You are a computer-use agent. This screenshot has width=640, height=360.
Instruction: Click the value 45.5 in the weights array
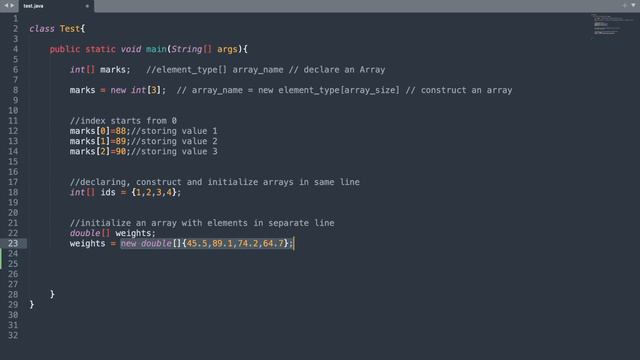[x=197, y=243]
